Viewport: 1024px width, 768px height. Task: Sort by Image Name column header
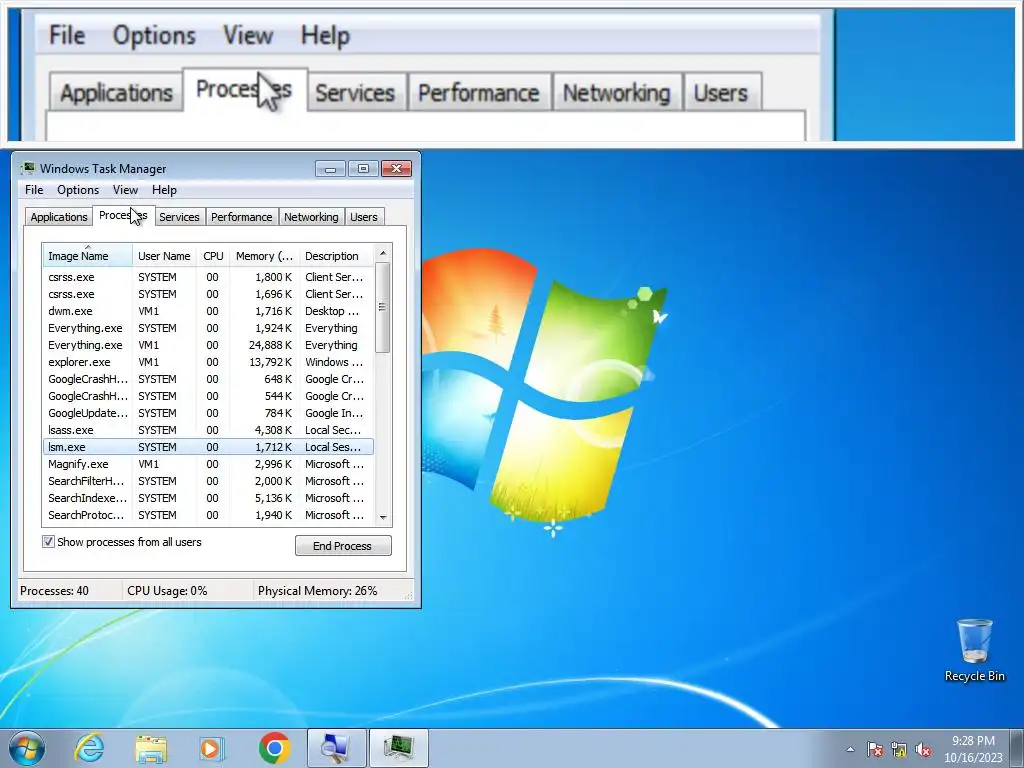coord(88,256)
